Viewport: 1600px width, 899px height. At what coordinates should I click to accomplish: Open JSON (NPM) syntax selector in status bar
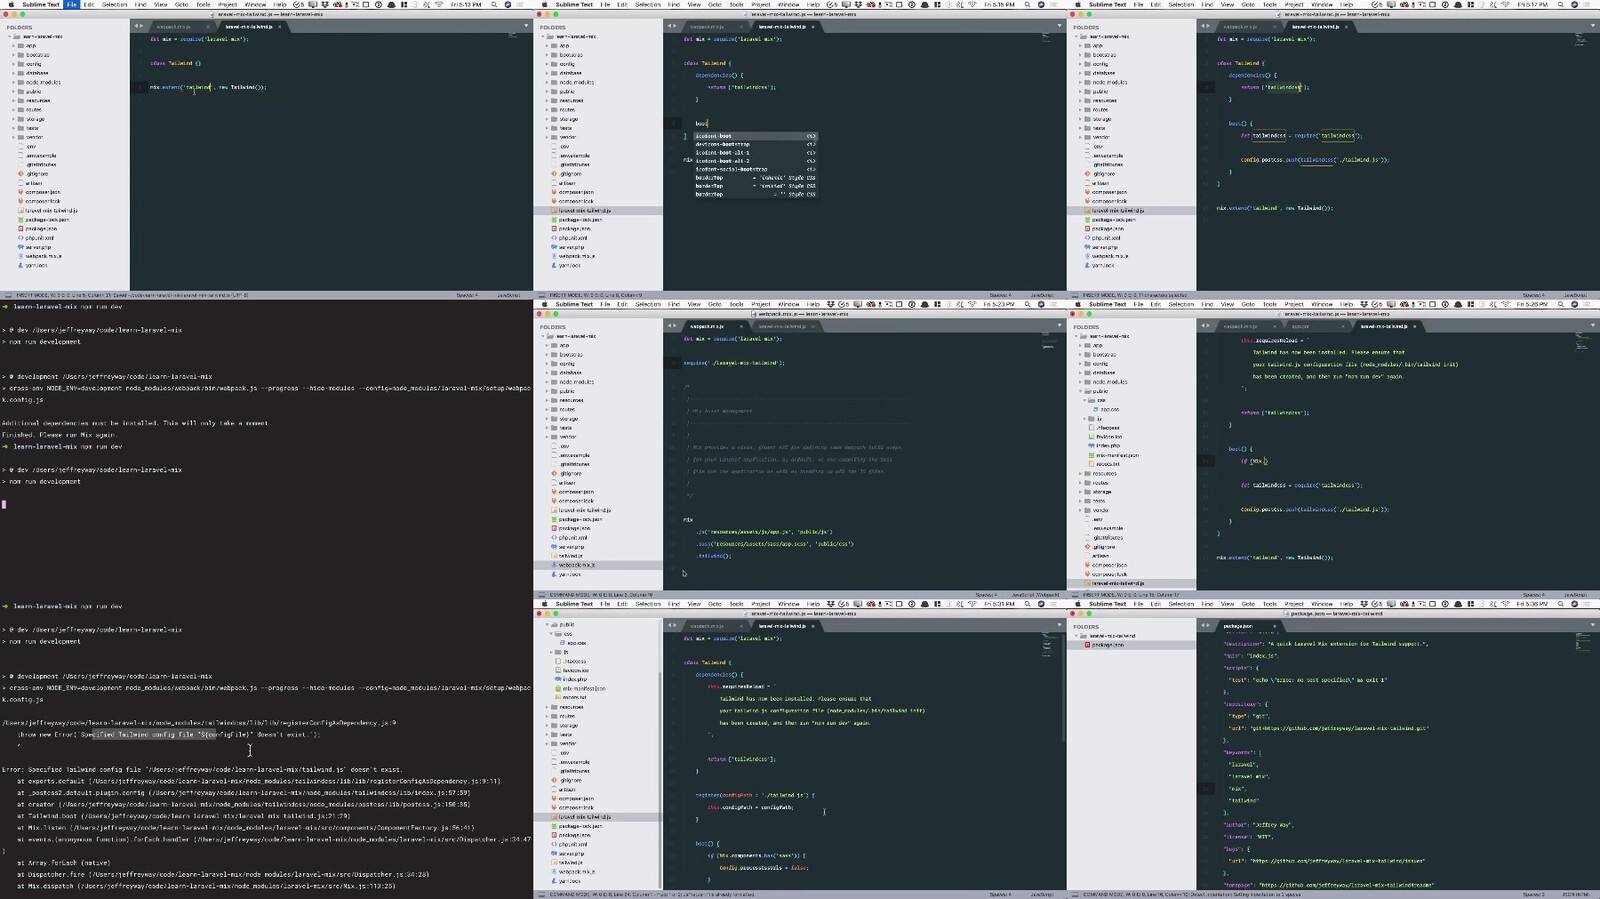pyautogui.click(x=1574, y=894)
